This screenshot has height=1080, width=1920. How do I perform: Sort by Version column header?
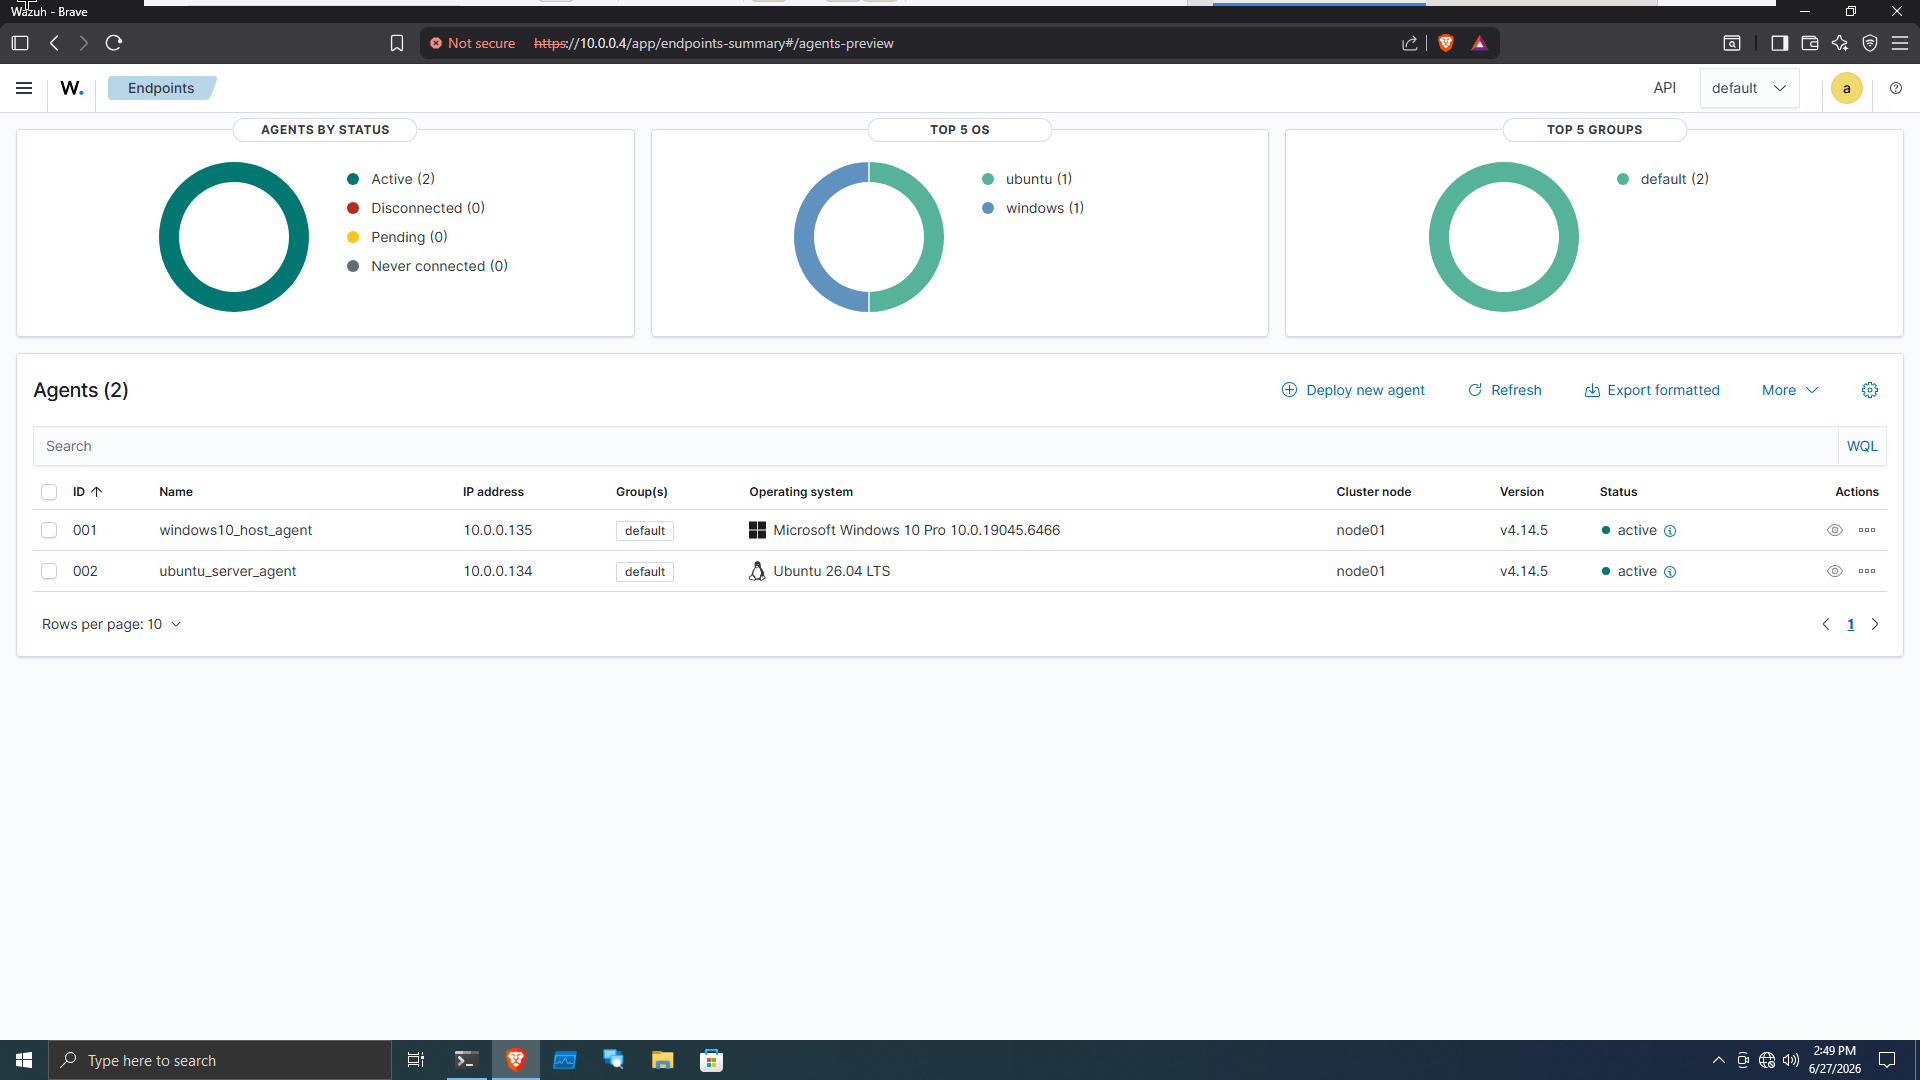(x=1521, y=492)
